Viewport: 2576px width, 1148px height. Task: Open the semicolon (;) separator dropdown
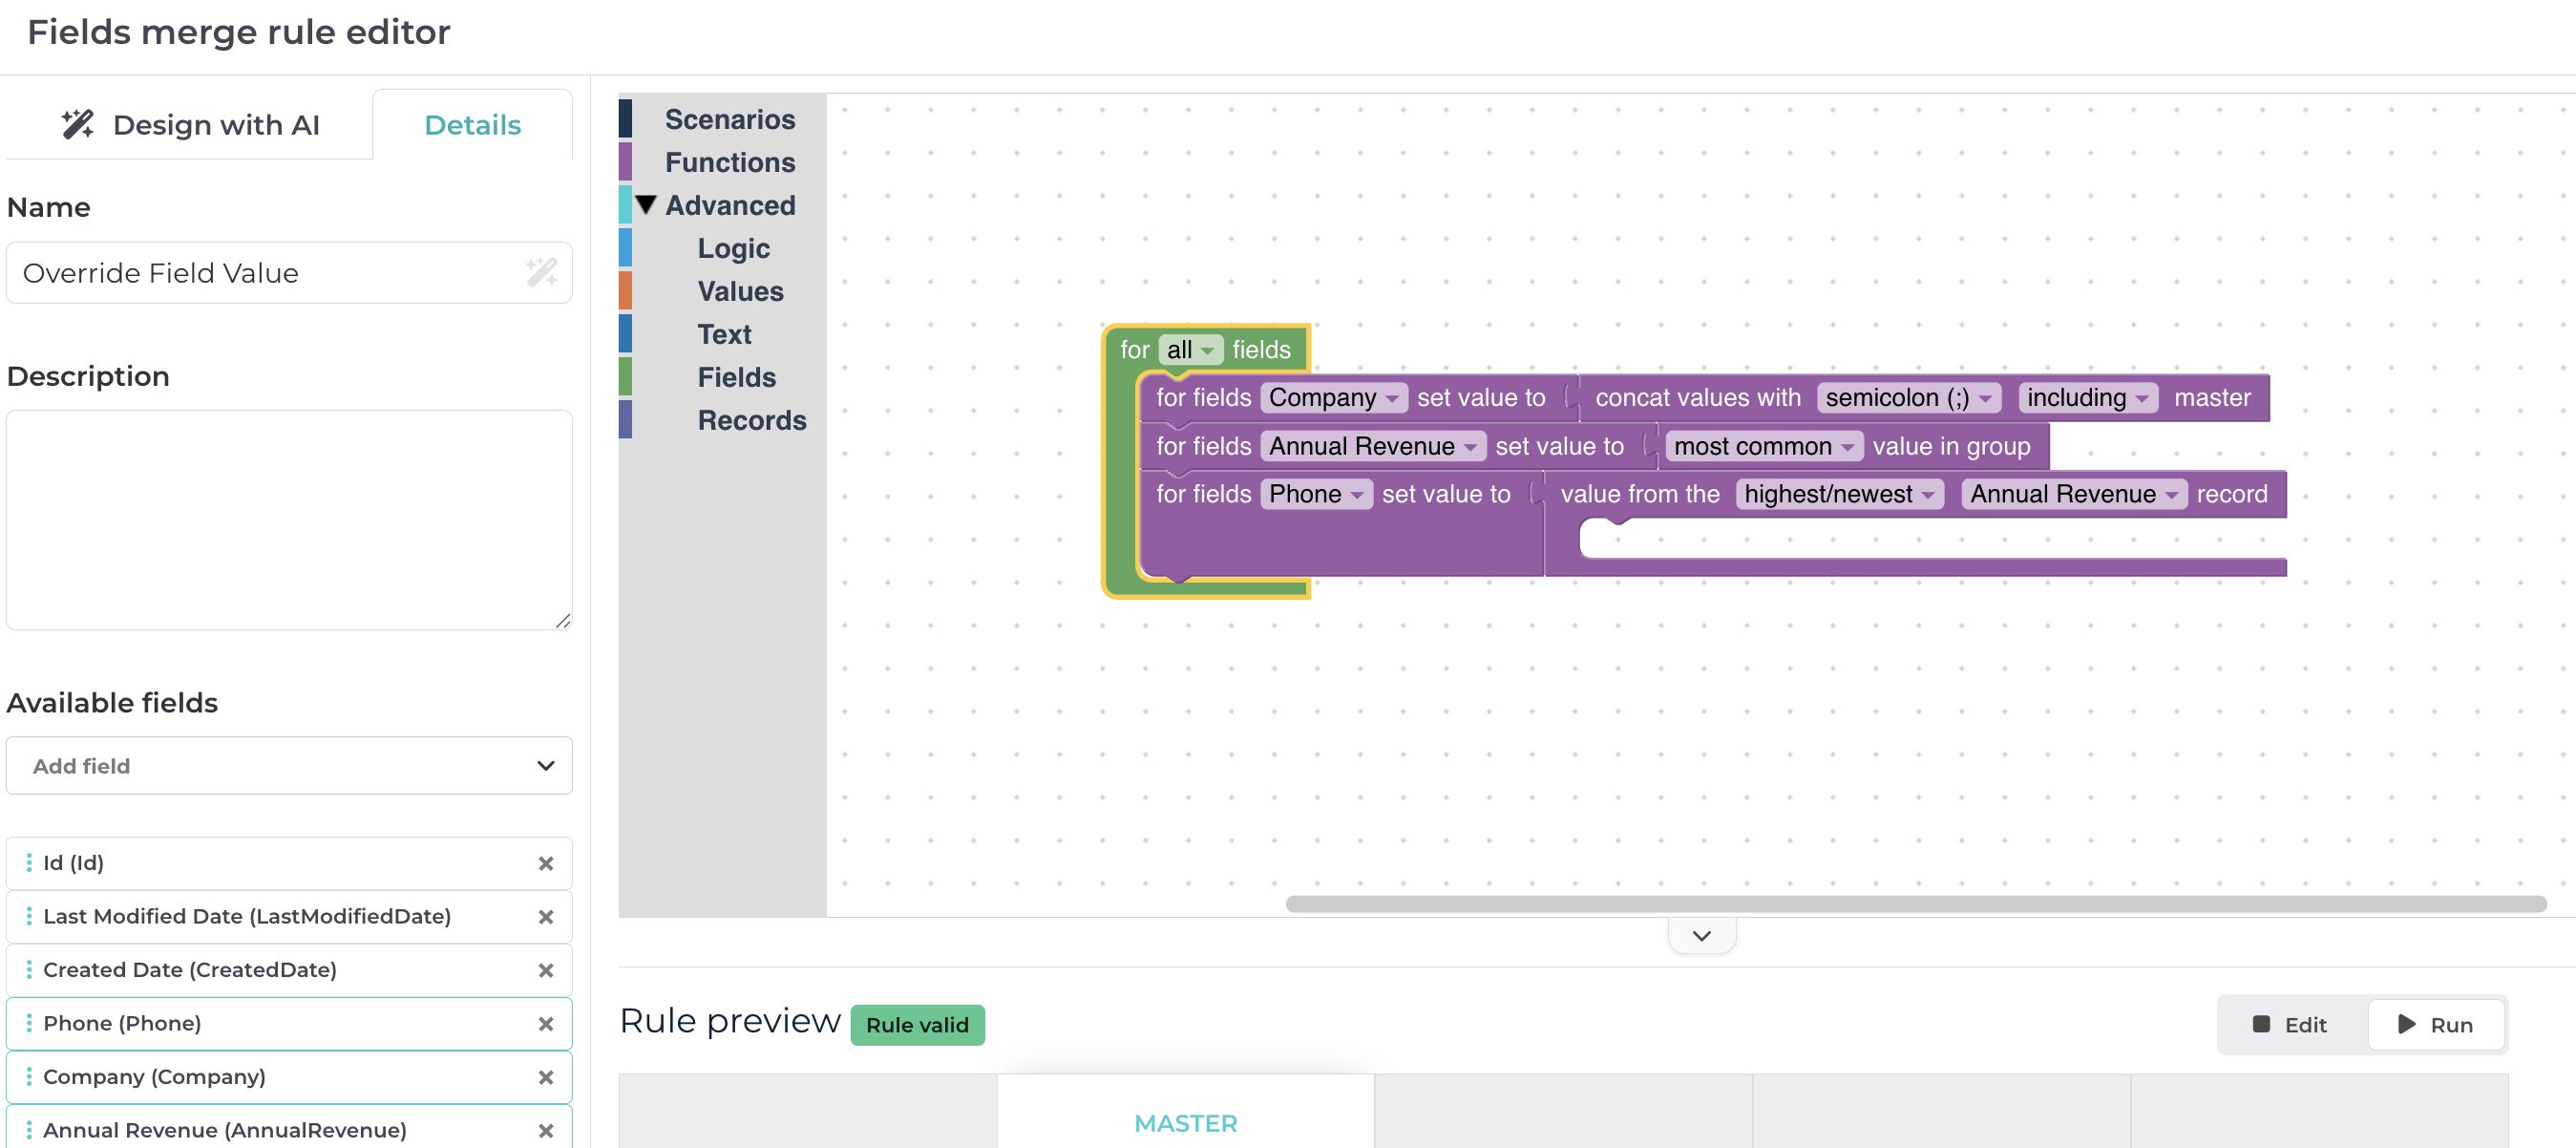click(x=1908, y=398)
